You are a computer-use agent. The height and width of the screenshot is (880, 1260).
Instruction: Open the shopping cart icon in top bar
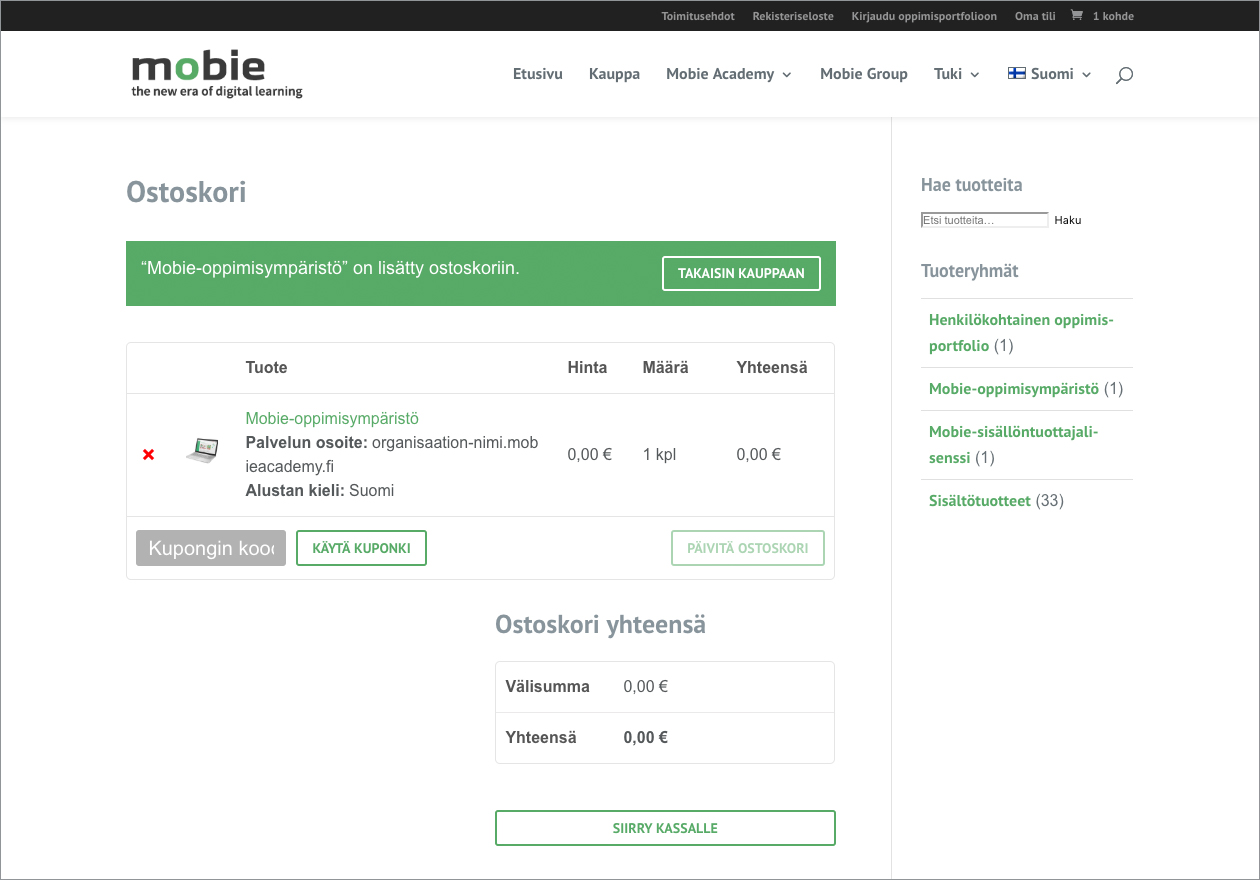coord(1076,16)
